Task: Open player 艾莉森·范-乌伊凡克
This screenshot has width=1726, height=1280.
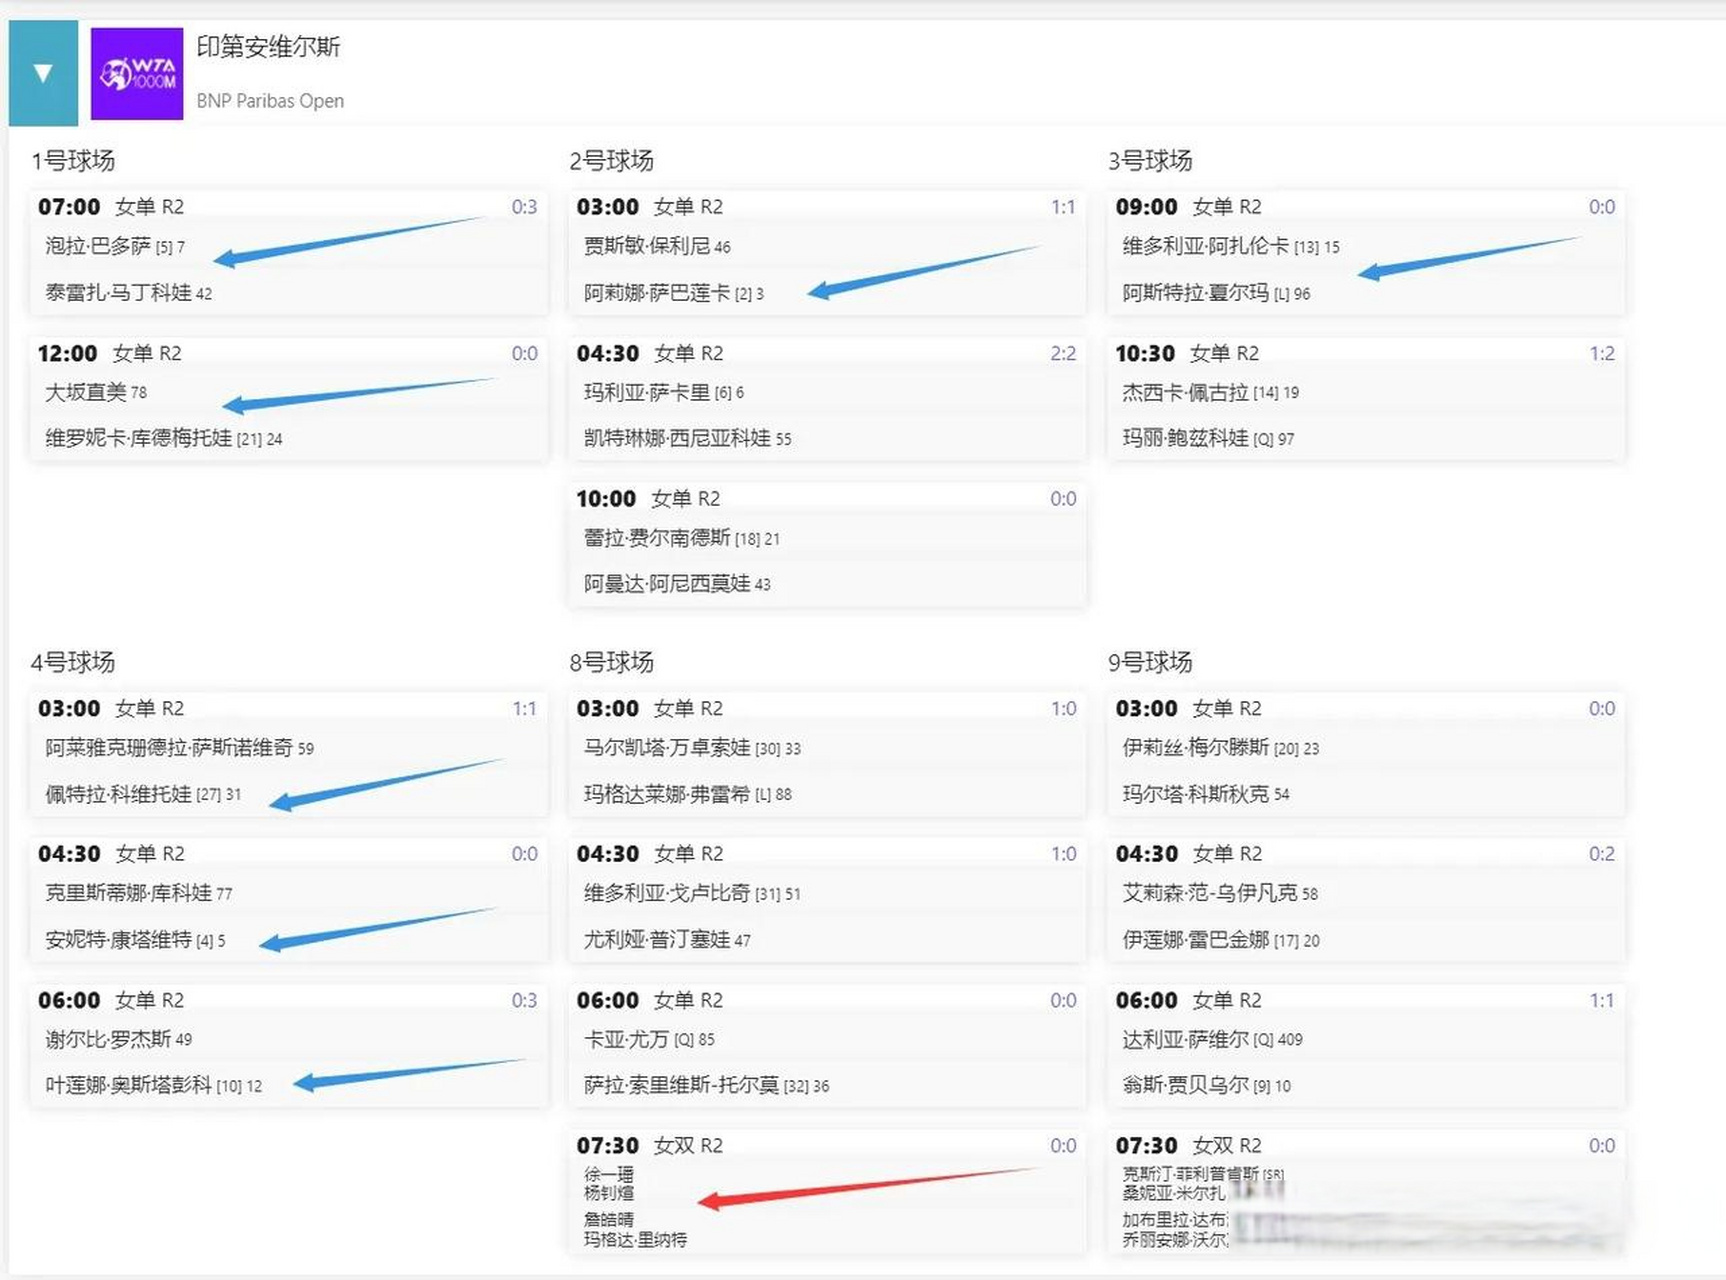Action: [1210, 893]
